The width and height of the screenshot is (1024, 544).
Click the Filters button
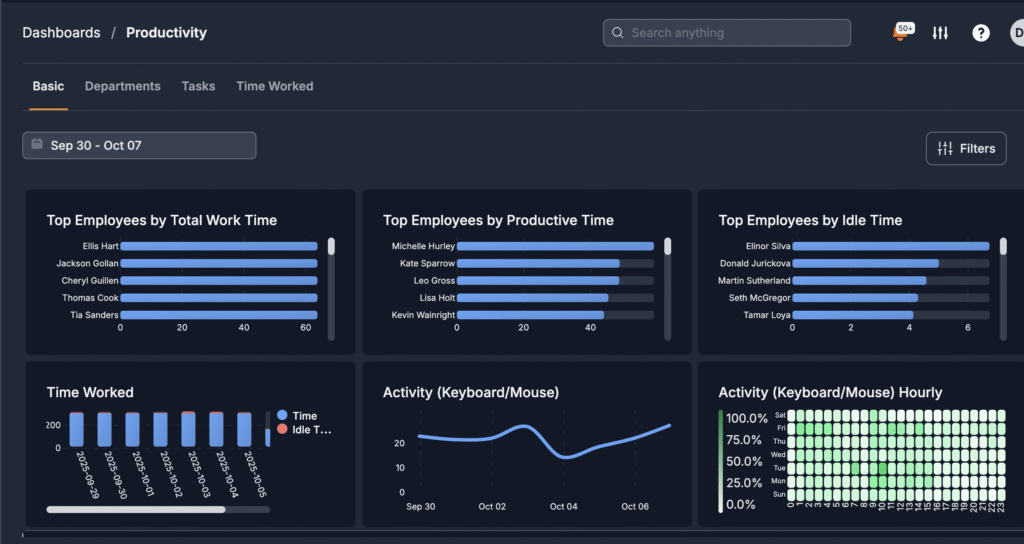tap(966, 149)
